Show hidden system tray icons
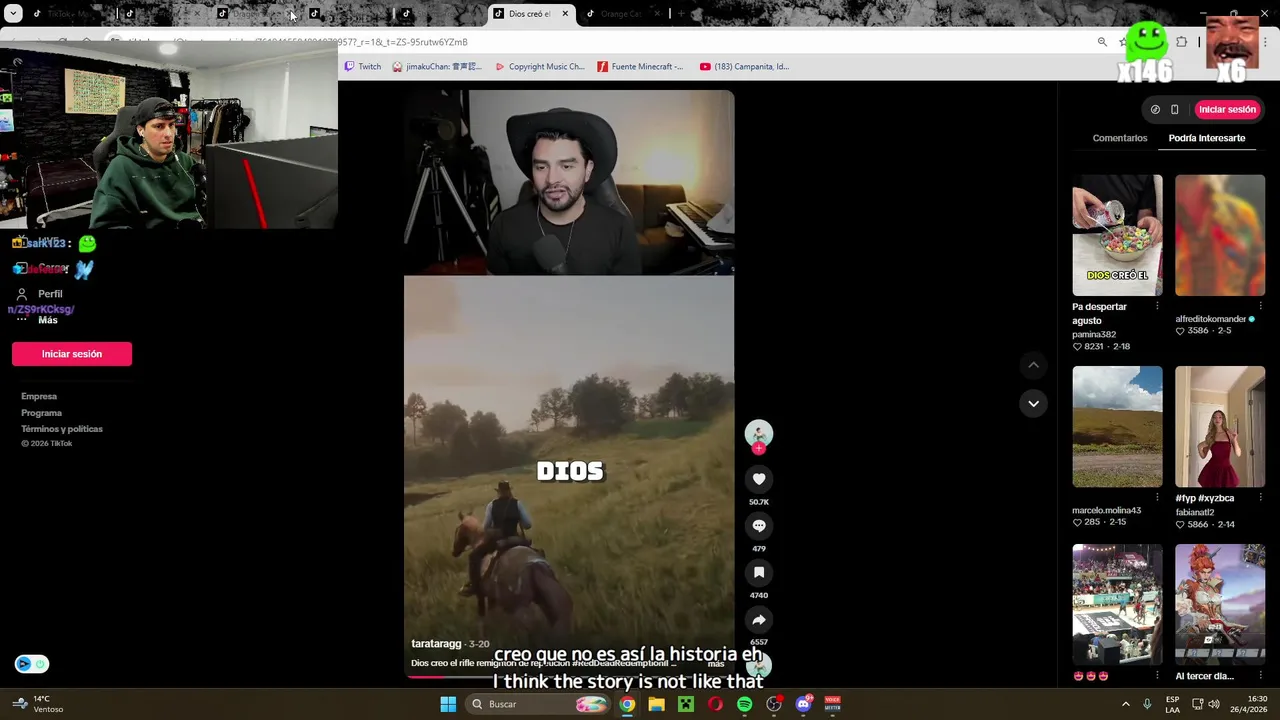1280x720 pixels. 1125,704
